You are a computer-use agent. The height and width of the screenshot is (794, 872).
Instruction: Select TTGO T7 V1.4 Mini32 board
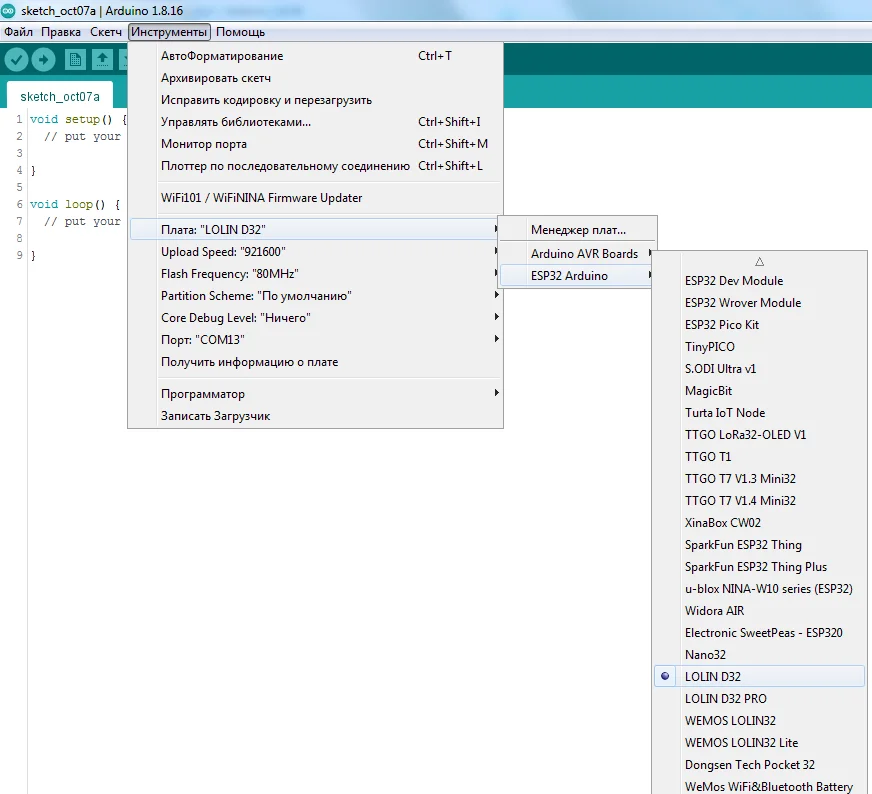(760, 501)
